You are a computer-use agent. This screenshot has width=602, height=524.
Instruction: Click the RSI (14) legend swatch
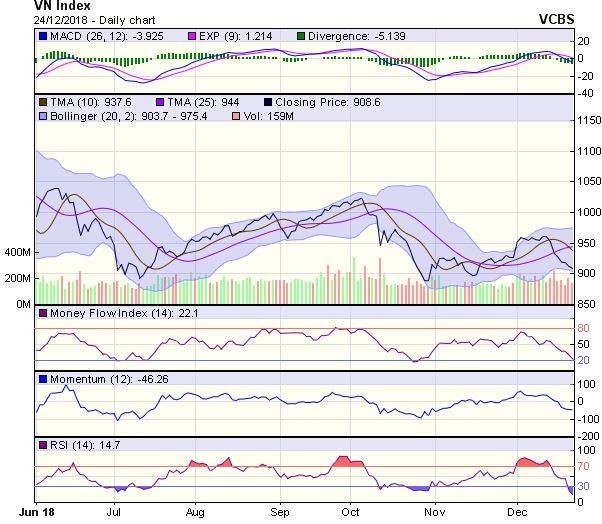point(42,444)
